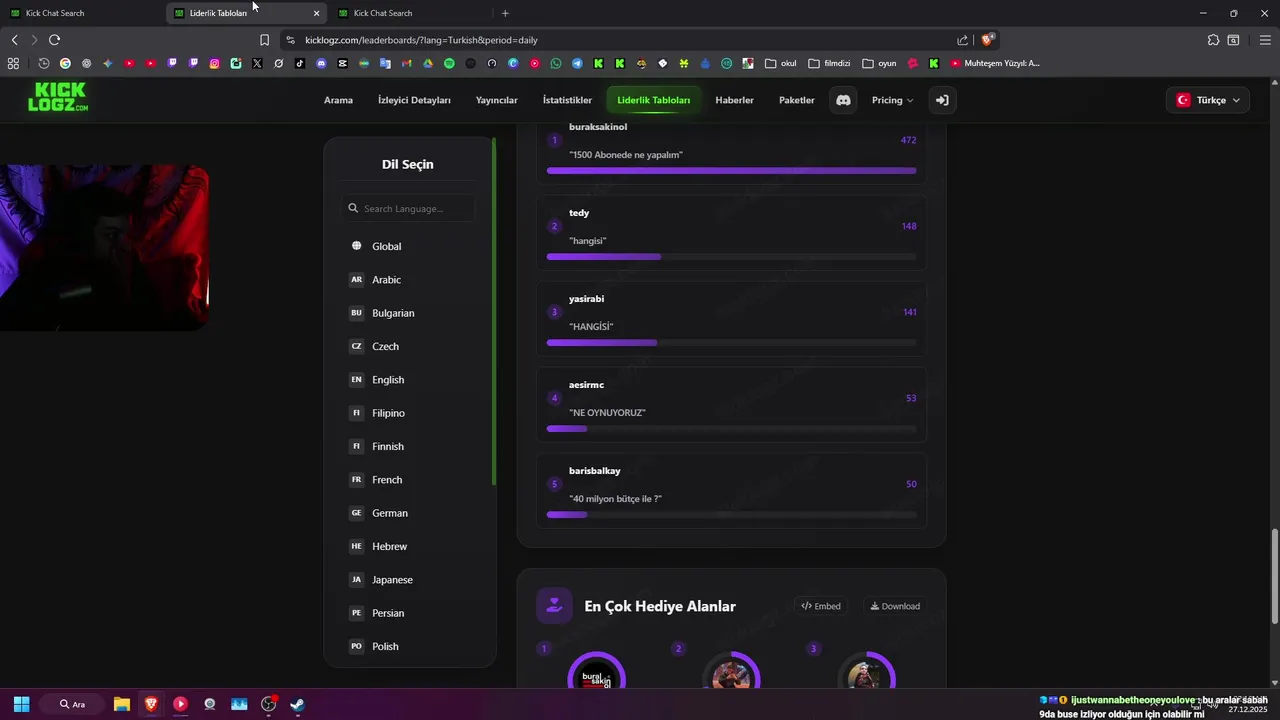Open the okul bookmarks folder

pos(781,63)
